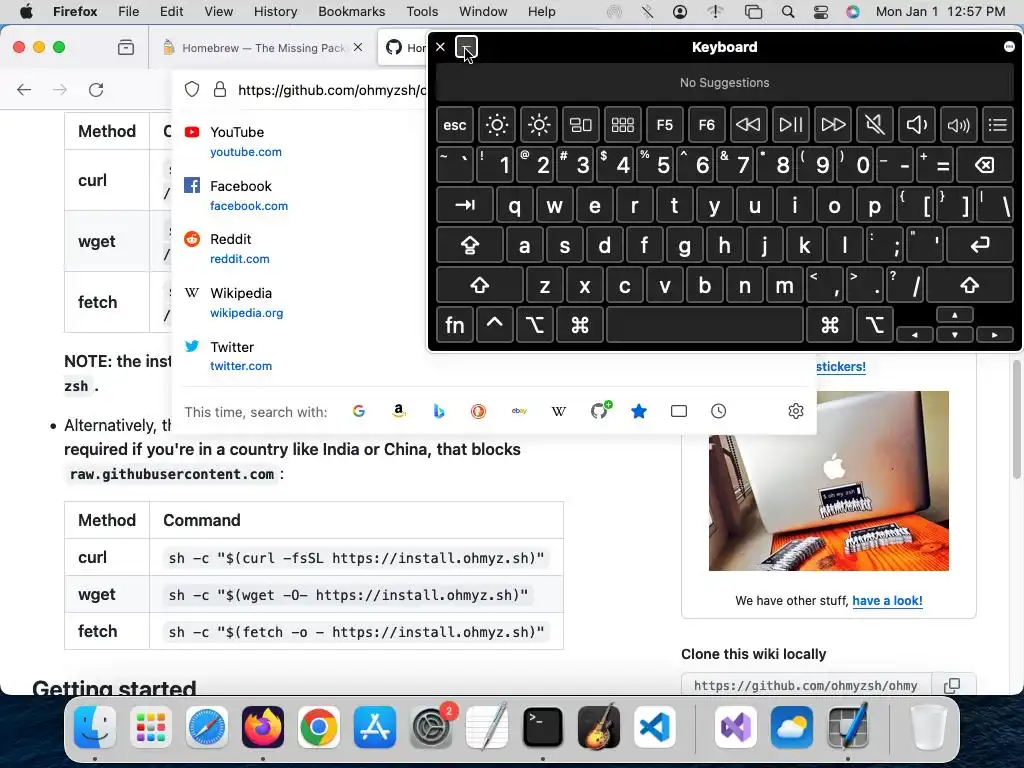Tap the Launchpad grid key
This screenshot has width=1024, height=768.
[622, 125]
